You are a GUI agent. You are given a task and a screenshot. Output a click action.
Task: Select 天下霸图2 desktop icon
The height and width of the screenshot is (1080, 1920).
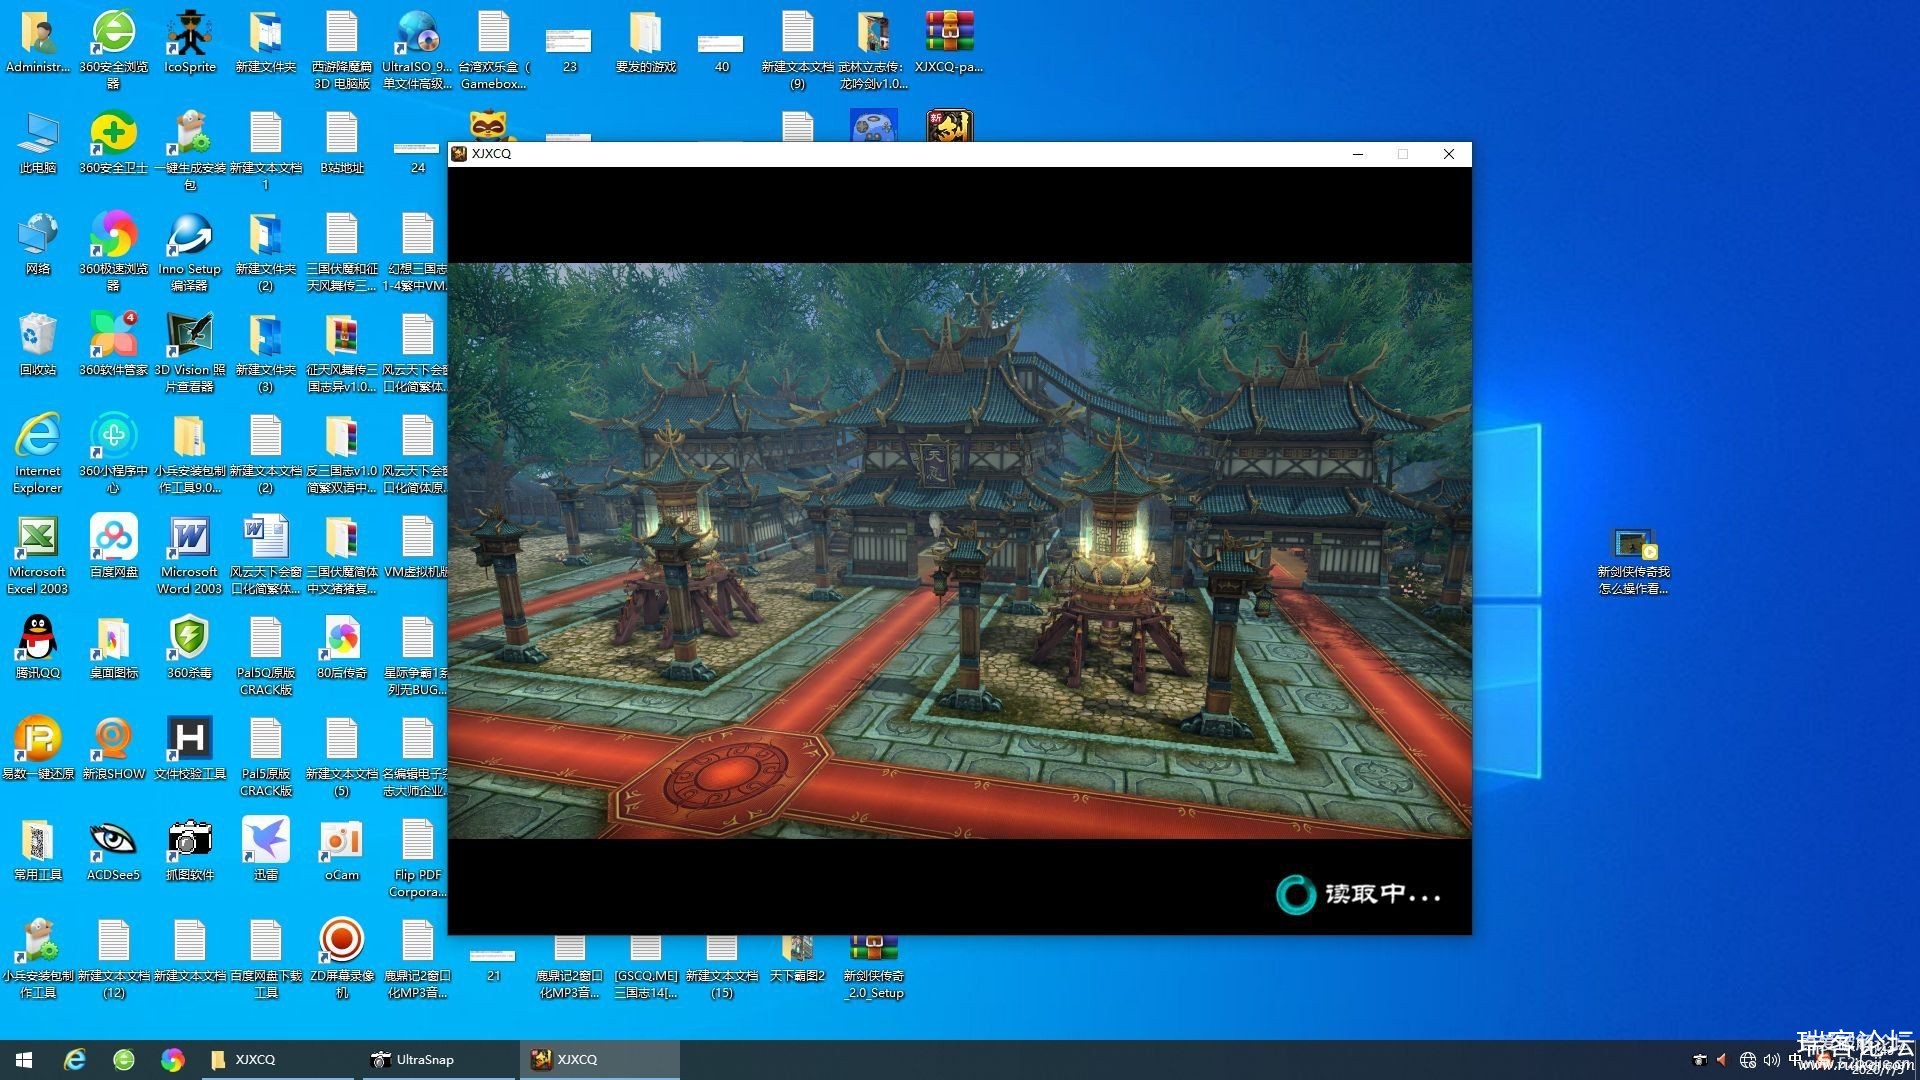click(797, 960)
